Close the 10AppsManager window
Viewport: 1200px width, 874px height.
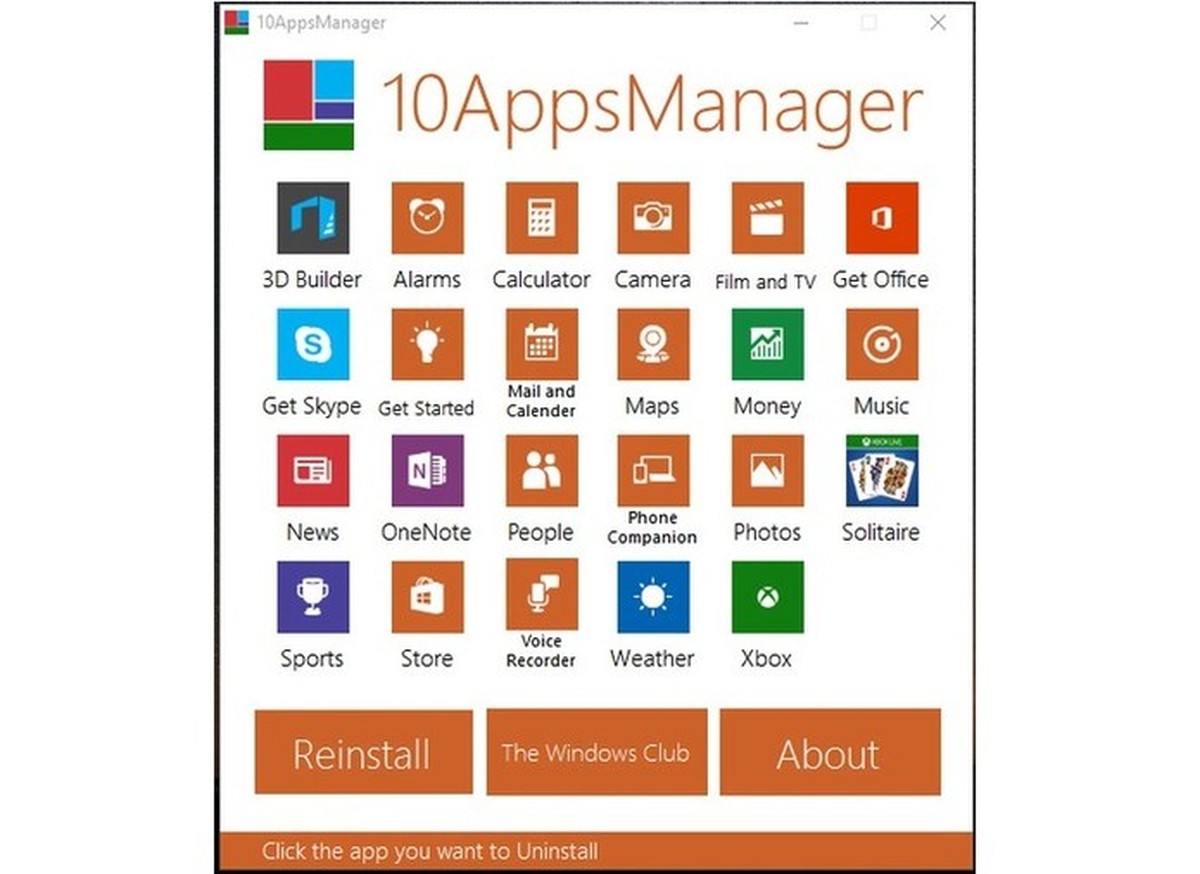click(937, 22)
